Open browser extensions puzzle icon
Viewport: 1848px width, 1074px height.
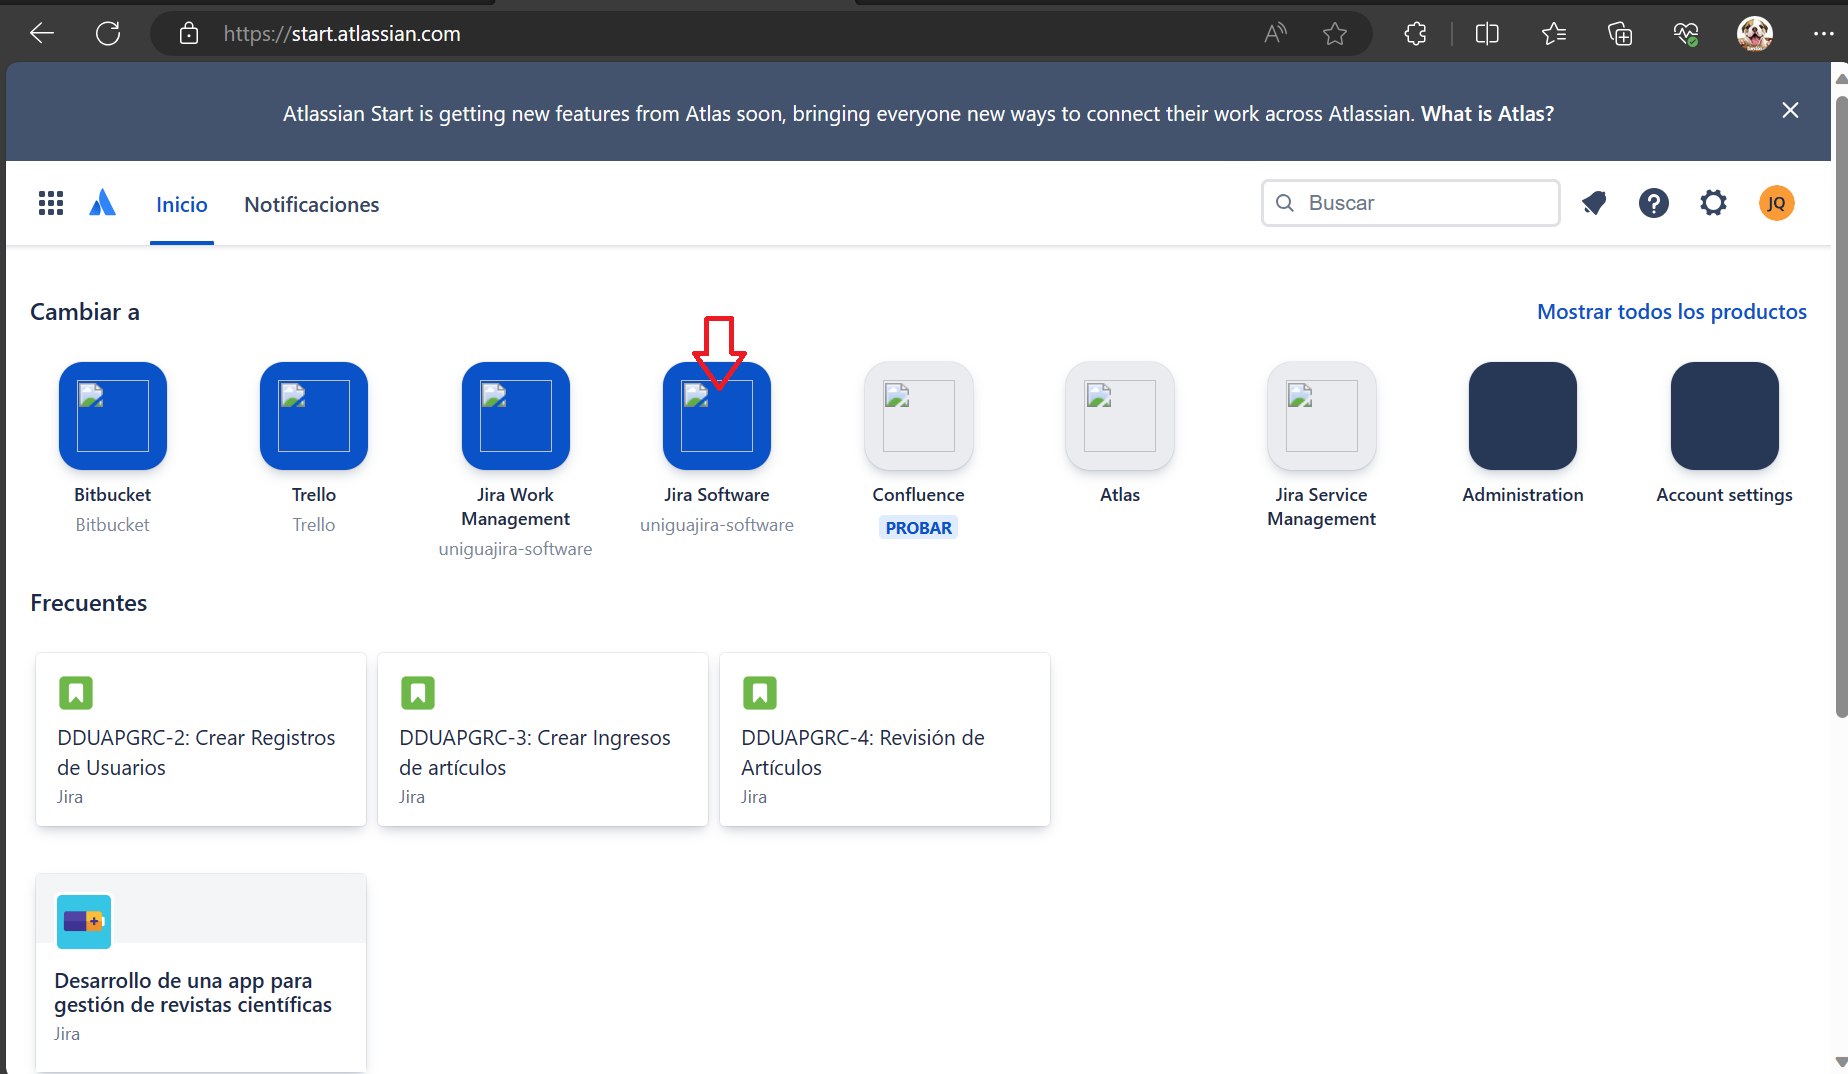[x=1416, y=34]
